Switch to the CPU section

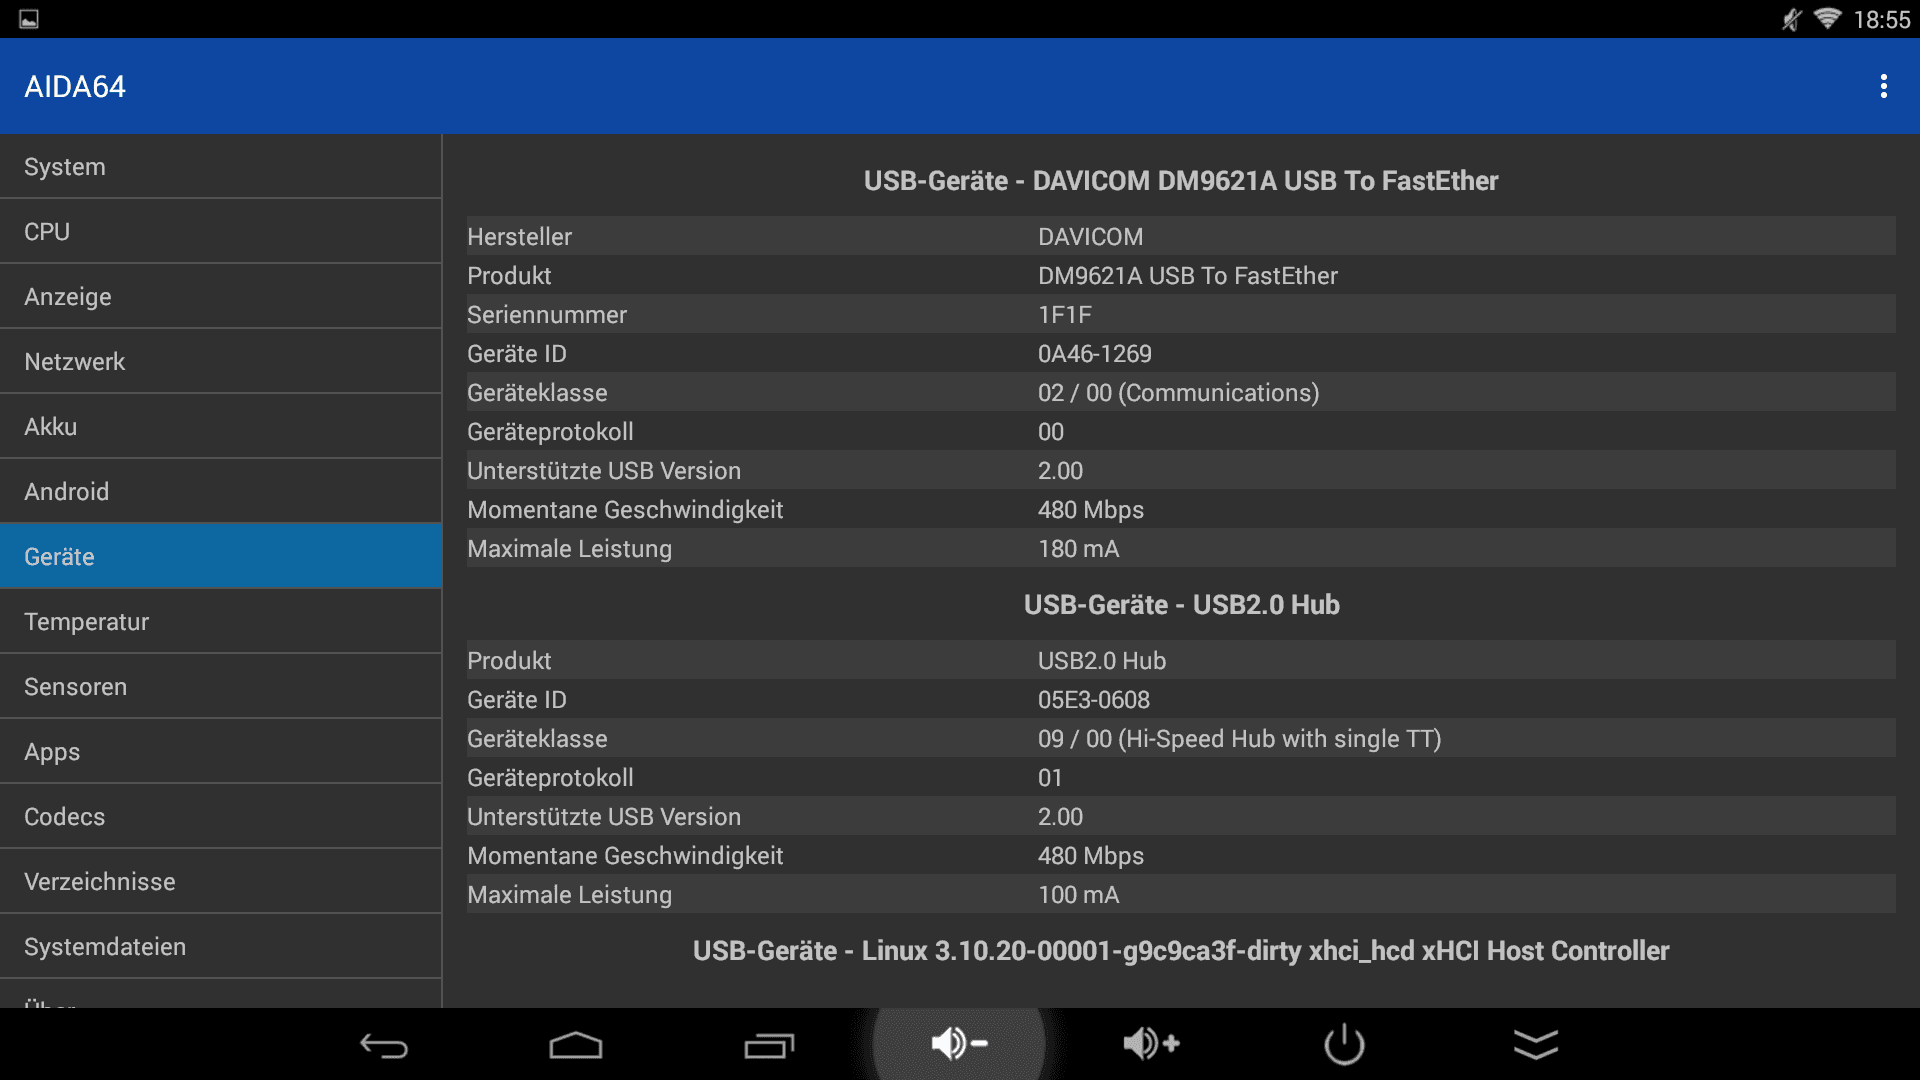(220, 232)
